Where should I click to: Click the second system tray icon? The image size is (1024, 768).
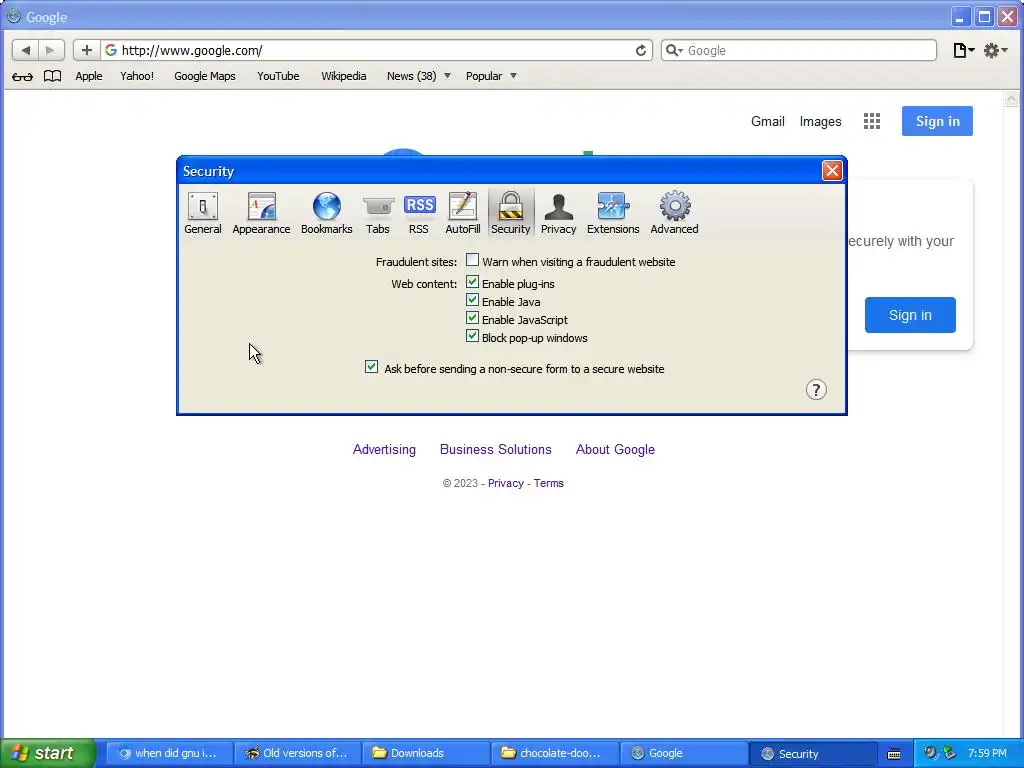click(x=950, y=753)
